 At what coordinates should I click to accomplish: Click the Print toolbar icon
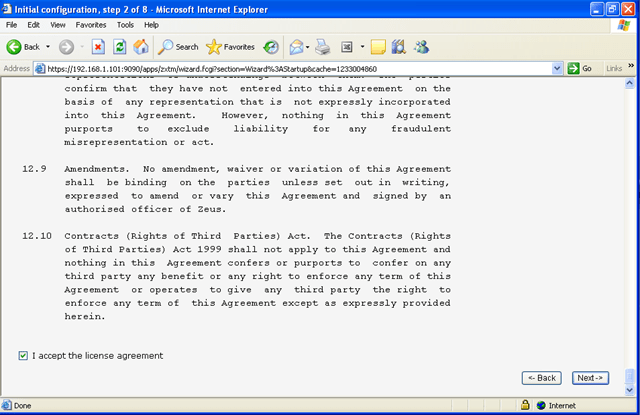[x=322, y=46]
